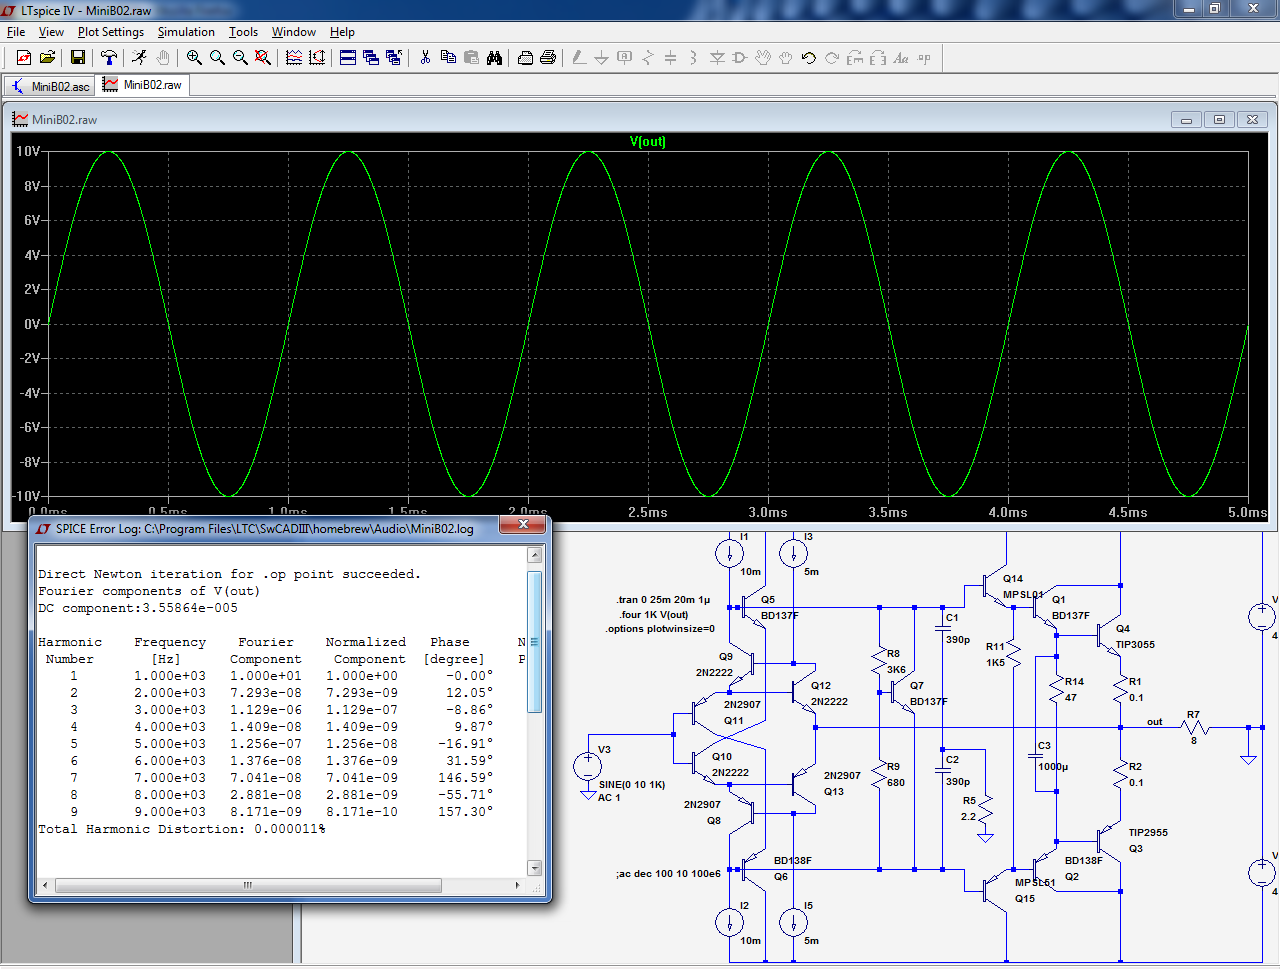Open Control Panel via hammer icon
Screen dimensions: 1280x969
tap(109, 58)
